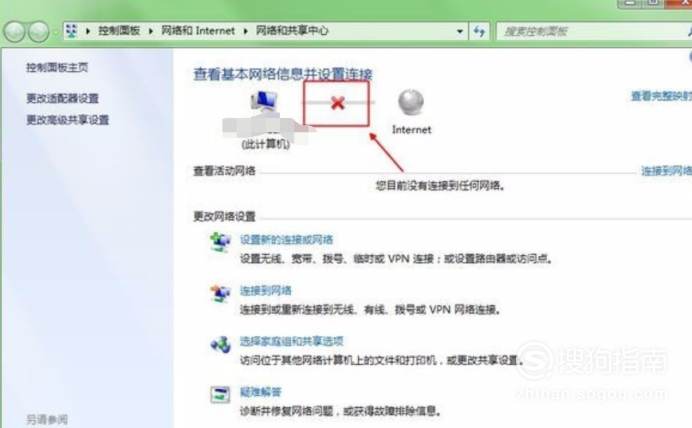Viewport: 692px width, 428px height.
Task: Click the Internet globe icon
Action: [411, 102]
